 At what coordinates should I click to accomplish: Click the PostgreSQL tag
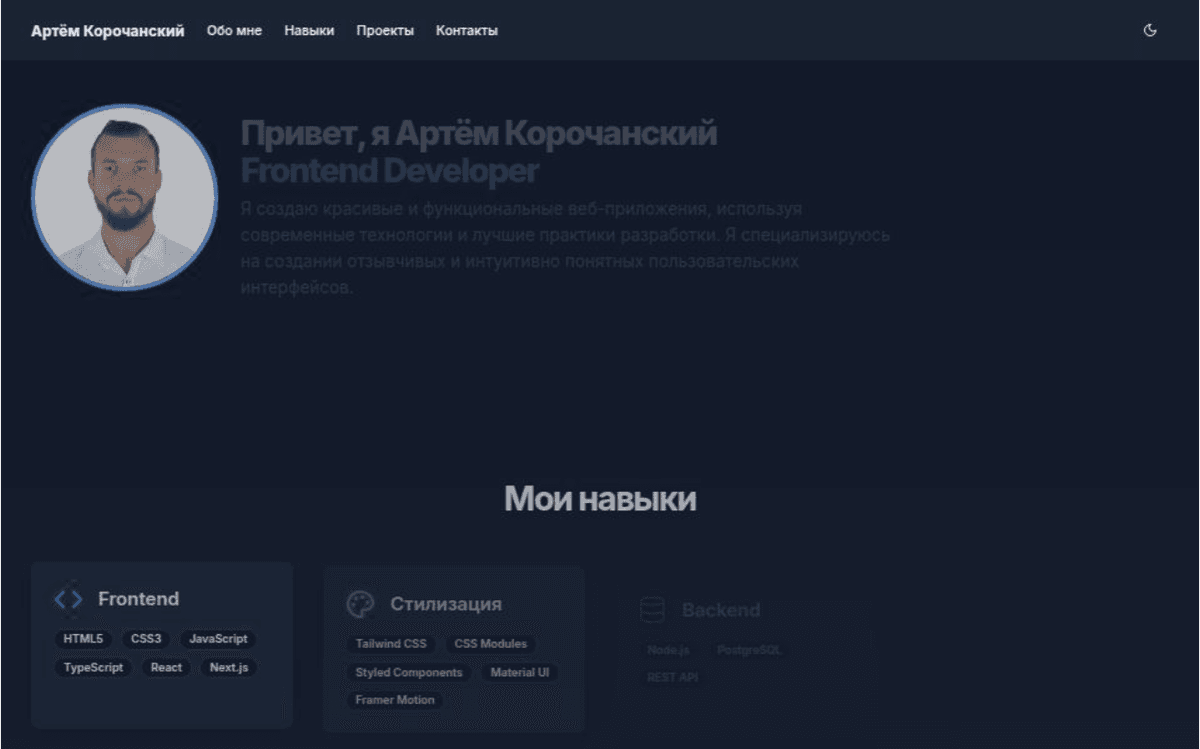(749, 650)
